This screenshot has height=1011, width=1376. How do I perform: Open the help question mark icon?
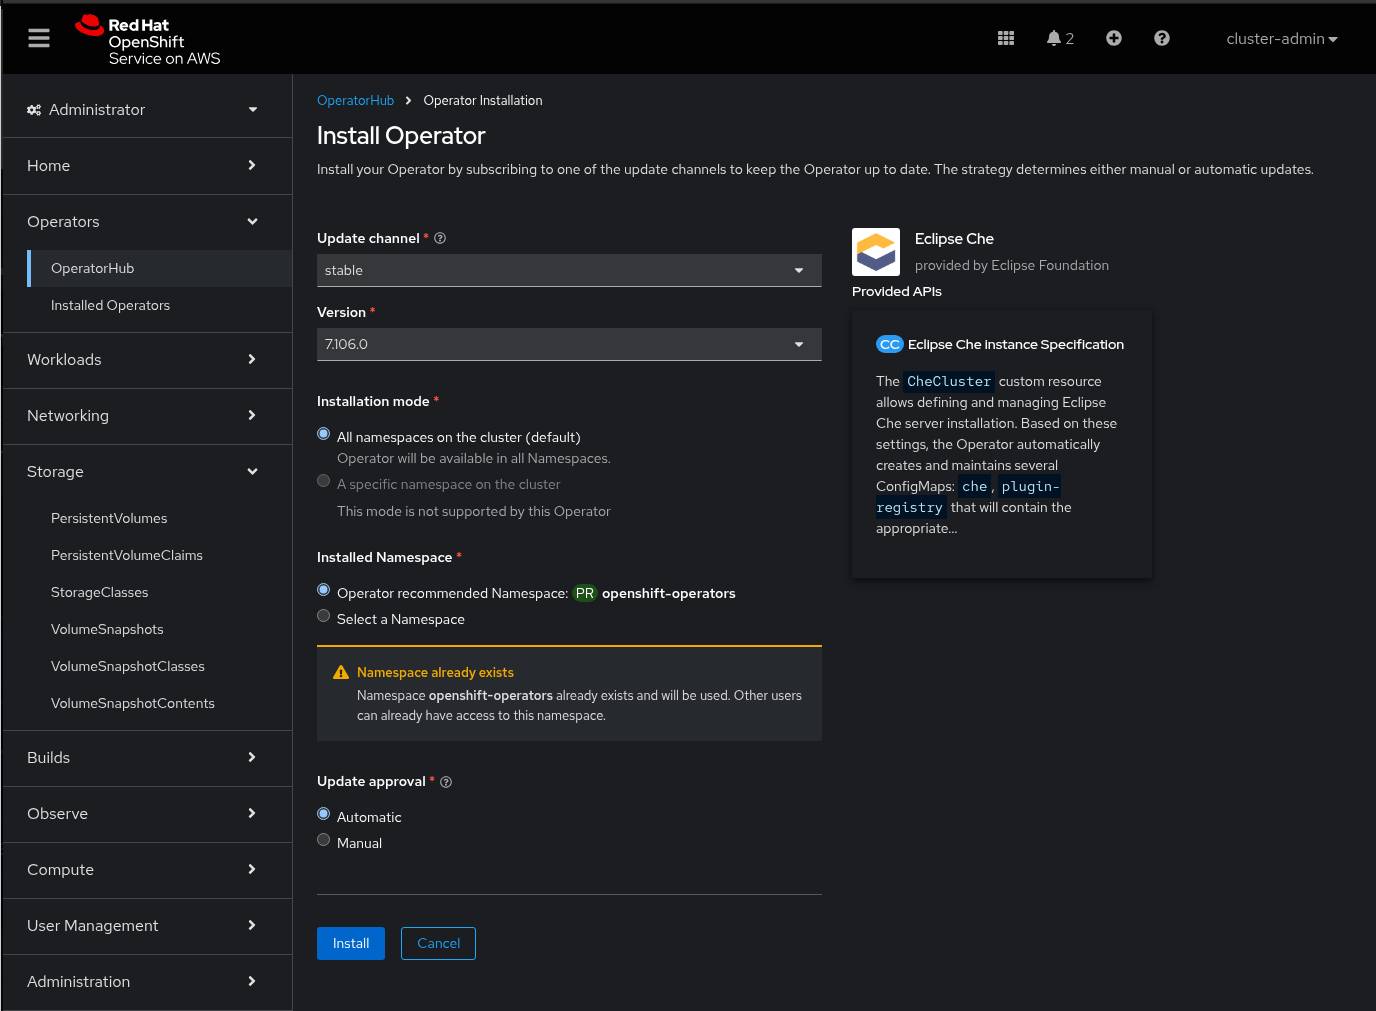click(1161, 38)
